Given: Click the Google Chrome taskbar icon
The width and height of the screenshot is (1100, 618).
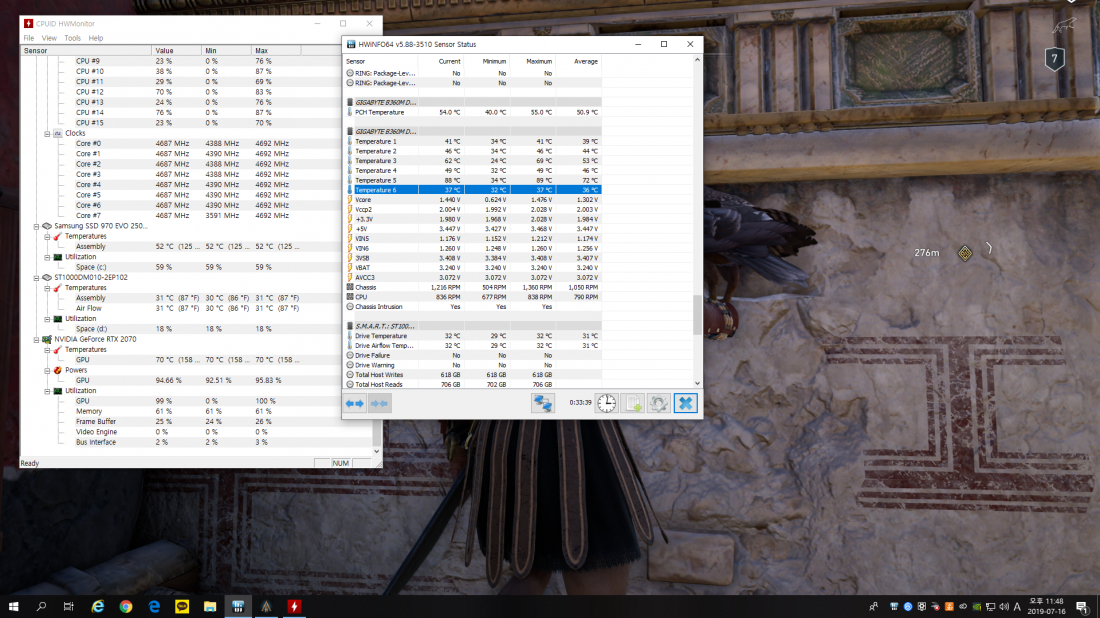Looking at the screenshot, I should coord(126,606).
